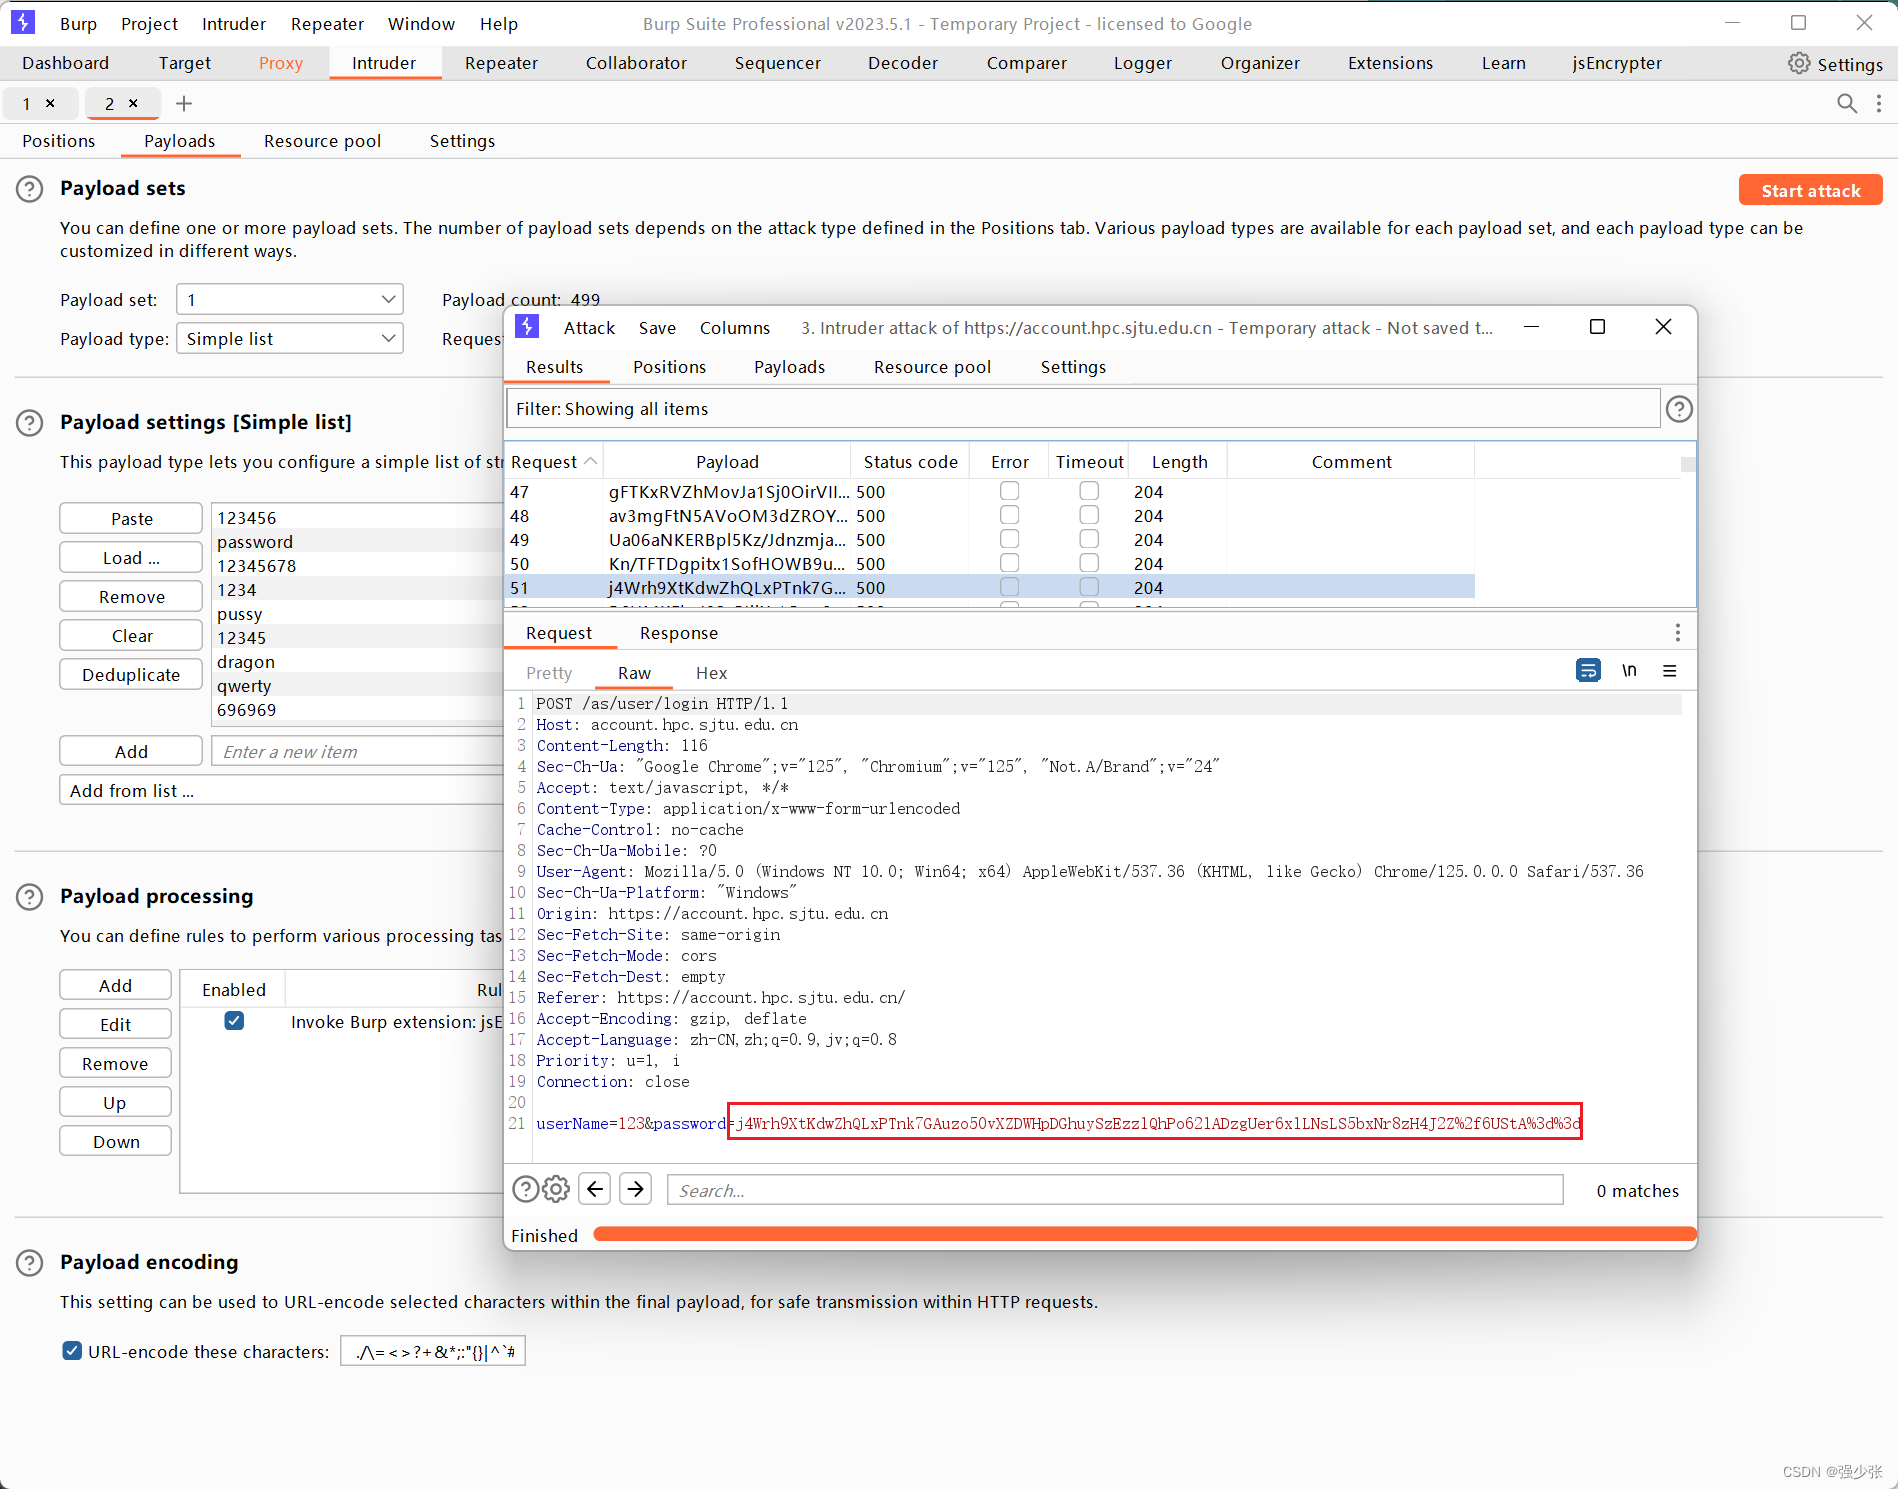Click the Finished attack progress bar
Screen dimensions: 1898x1489
(1144, 1234)
